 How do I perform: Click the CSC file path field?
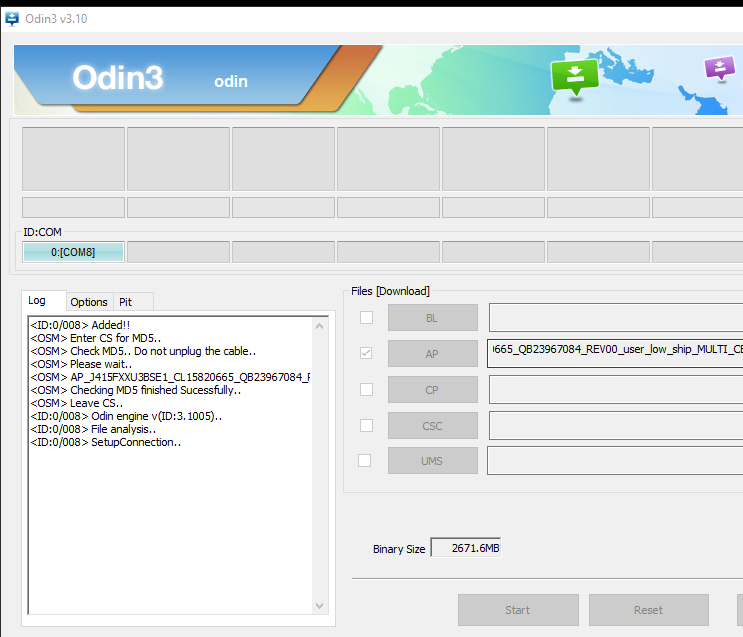(616, 426)
